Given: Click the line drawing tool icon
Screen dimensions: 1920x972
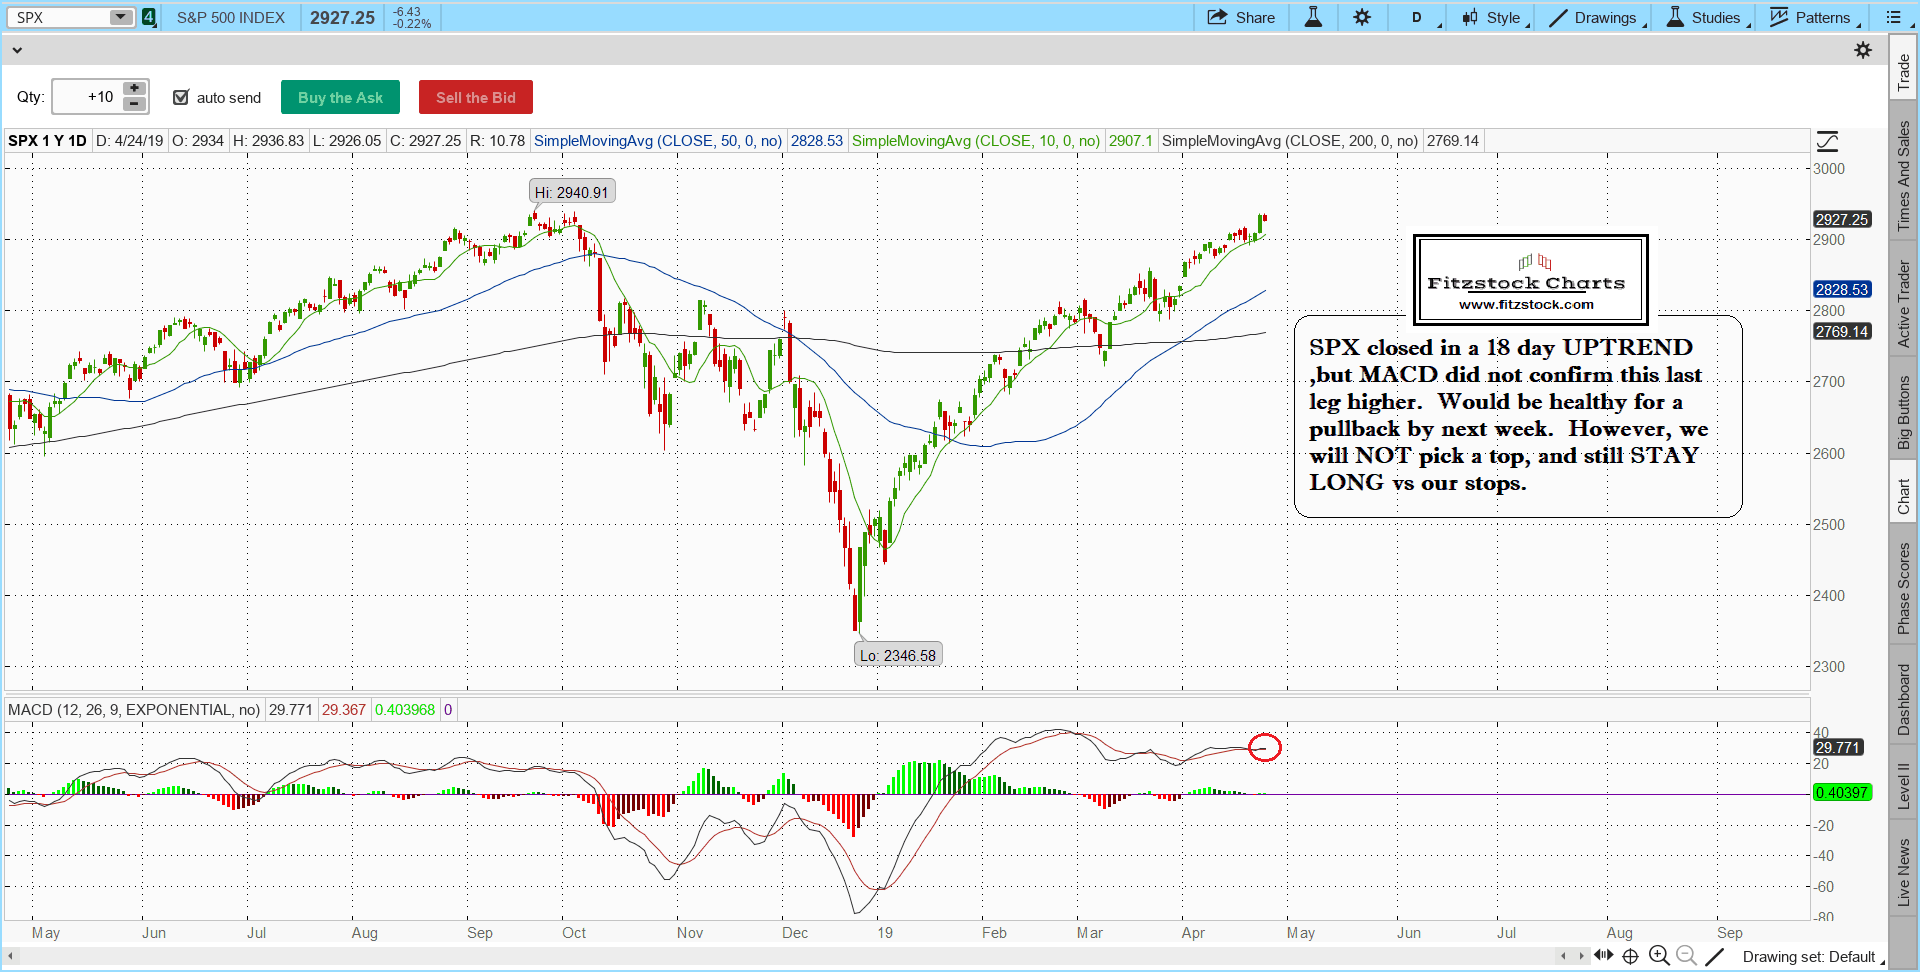Looking at the screenshot, I should pos(1714,956).
